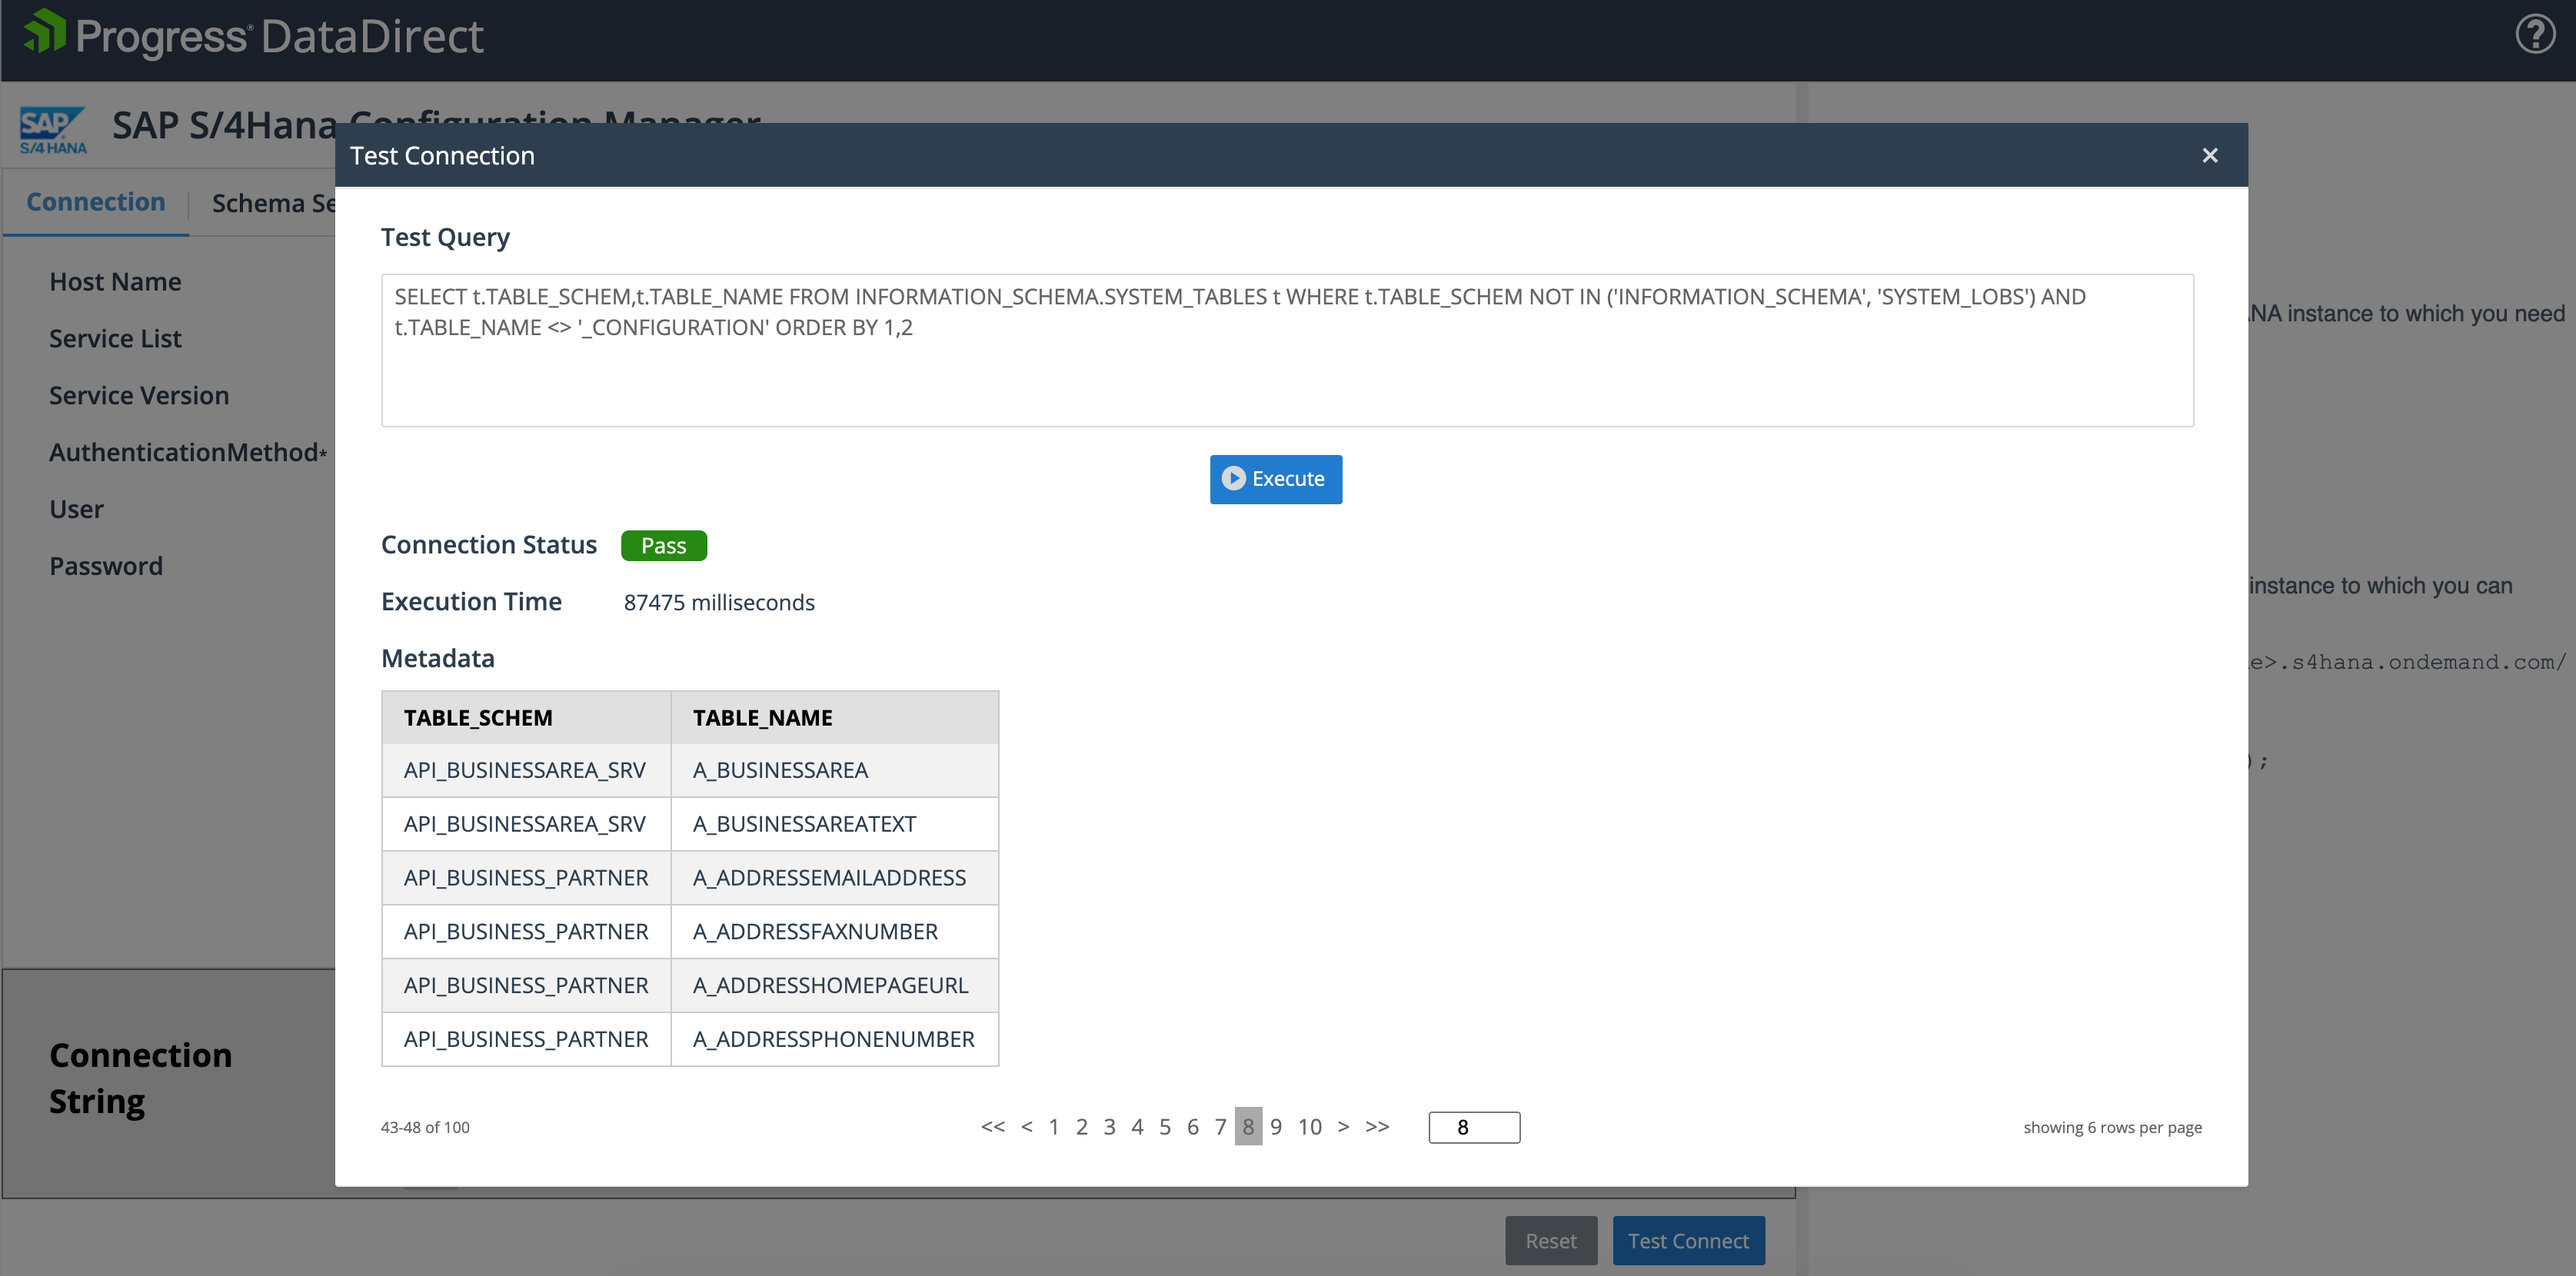Select Host Name in the sidebar
2576x1276 pixels.
pyautogui.click(x=115, y=281)
